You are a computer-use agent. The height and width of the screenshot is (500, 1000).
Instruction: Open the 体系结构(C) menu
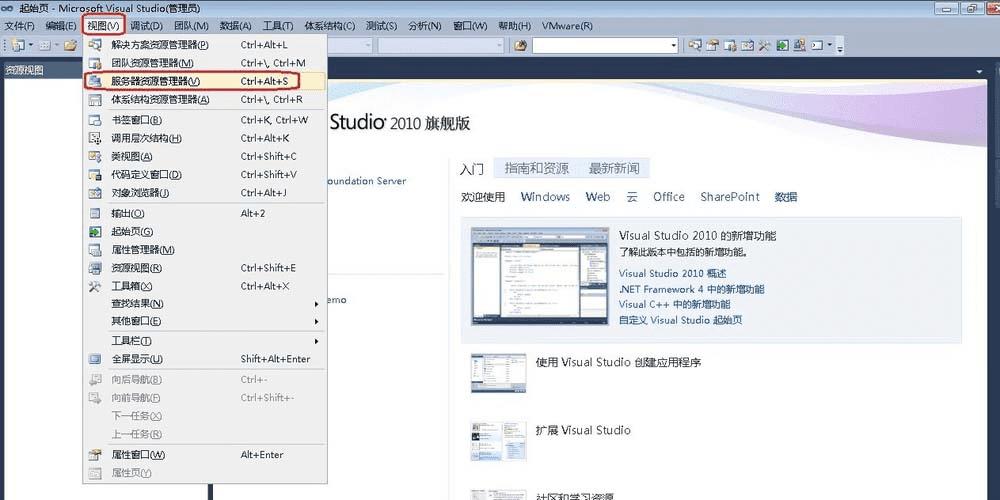point(329,26)
